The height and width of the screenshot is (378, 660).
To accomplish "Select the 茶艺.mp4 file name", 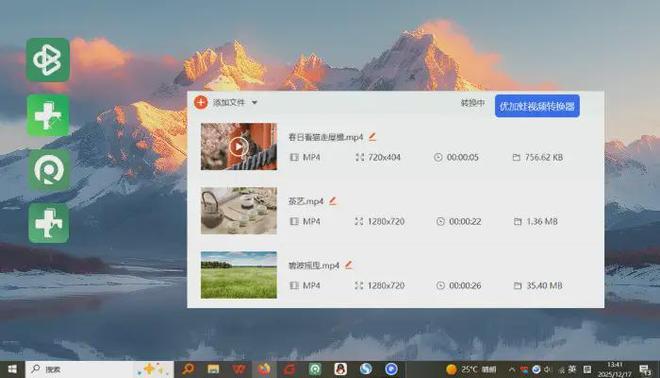I will (x=306, y=201).
